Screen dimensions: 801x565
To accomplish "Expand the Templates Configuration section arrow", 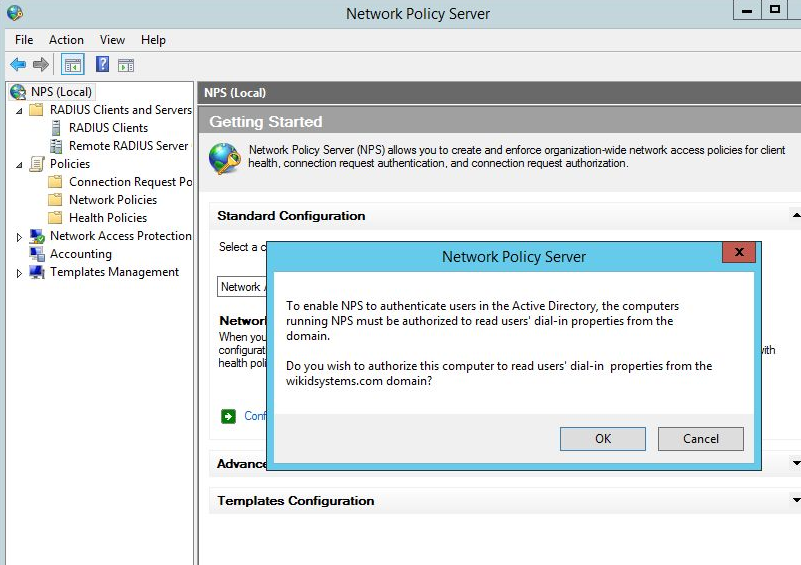I will click(x=796, y=500).
